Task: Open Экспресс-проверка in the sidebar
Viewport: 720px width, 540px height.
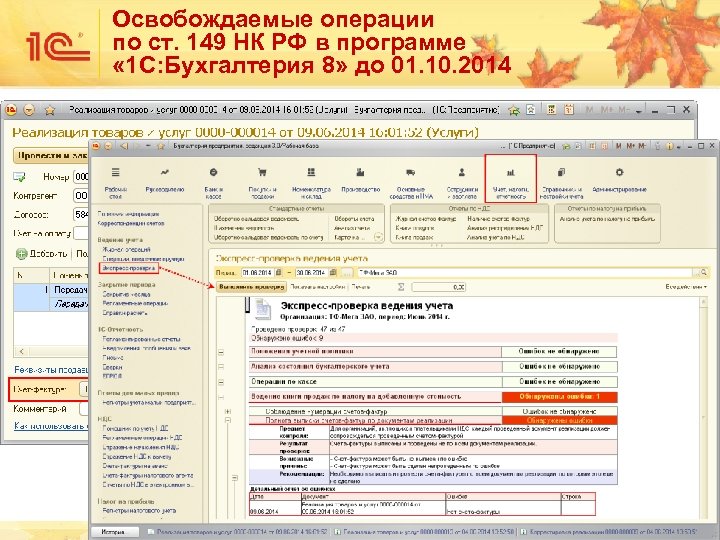Action: point(129,268)
